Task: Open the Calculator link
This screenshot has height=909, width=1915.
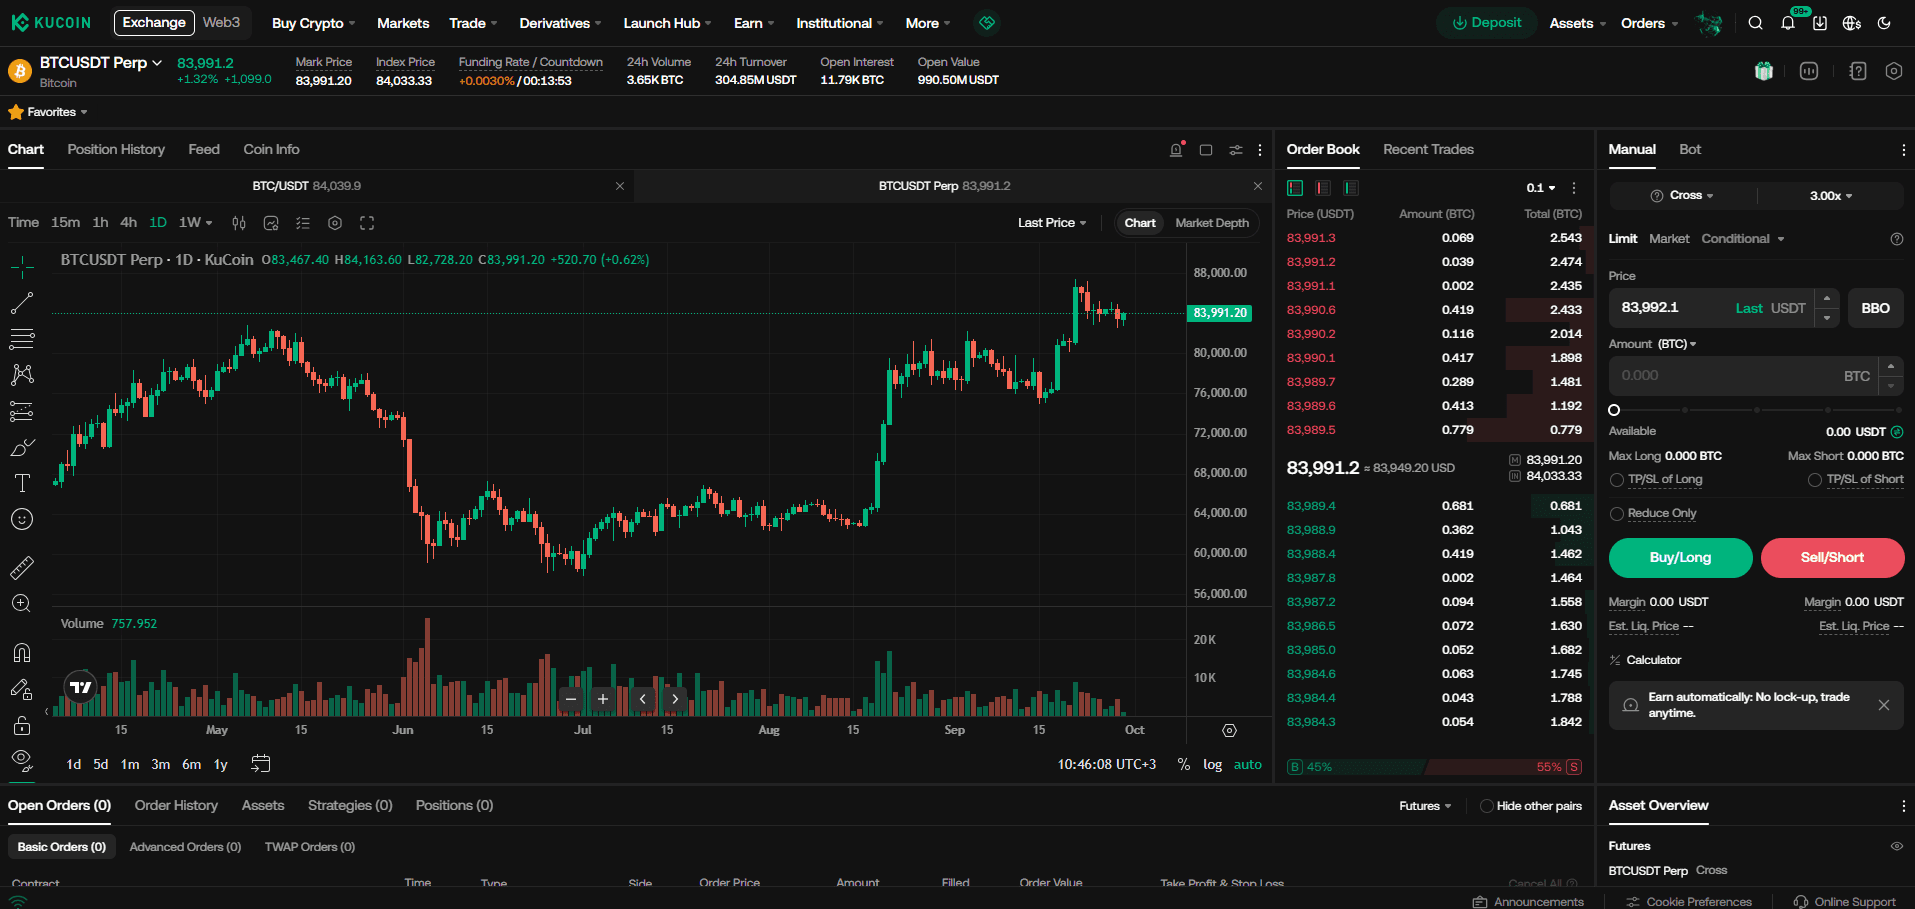Action: [1645, 660]
